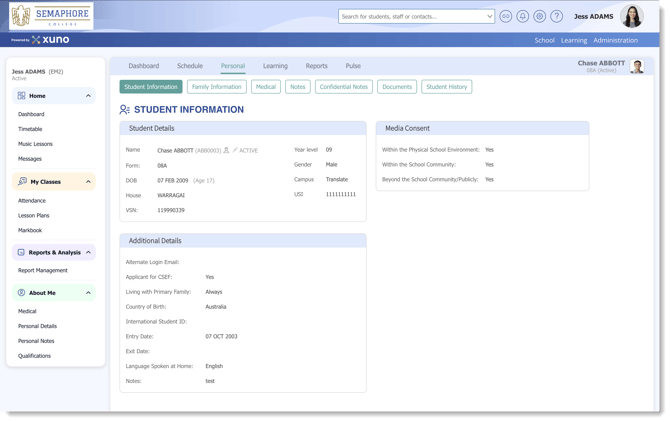Open the help question mark icon
This screenshot has width=670, height=422.
coord(556,17)
